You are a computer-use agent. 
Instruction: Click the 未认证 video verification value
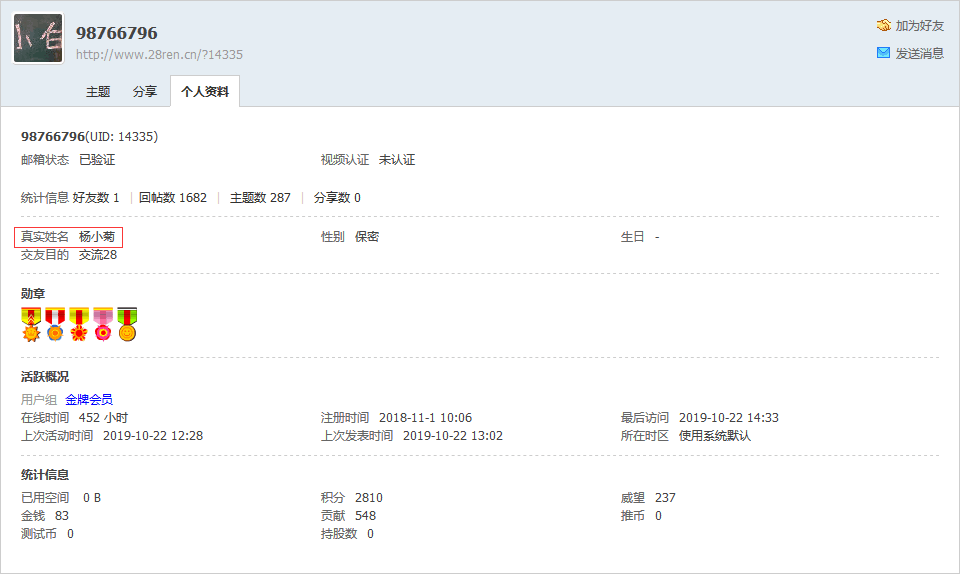click(x=397, y=160)
